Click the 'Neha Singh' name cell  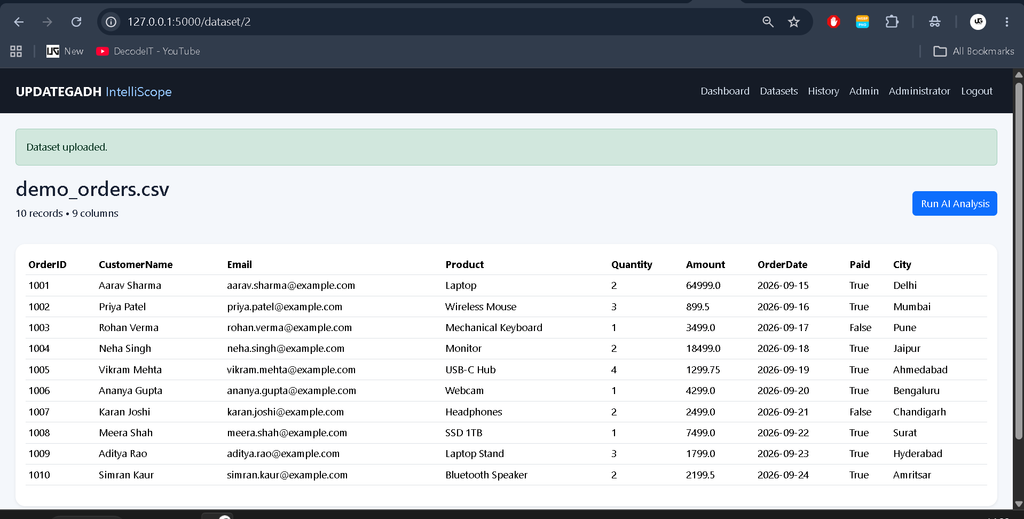[x=125, y=349]
